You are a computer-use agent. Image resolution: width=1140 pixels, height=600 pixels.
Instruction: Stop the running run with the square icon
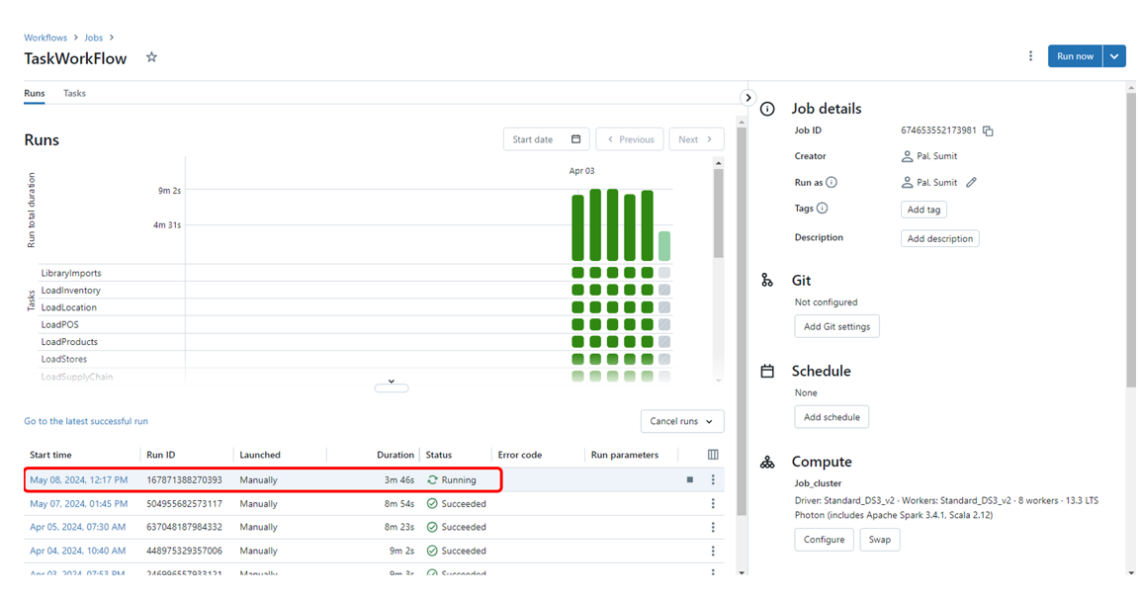click(x=689, y=479)
